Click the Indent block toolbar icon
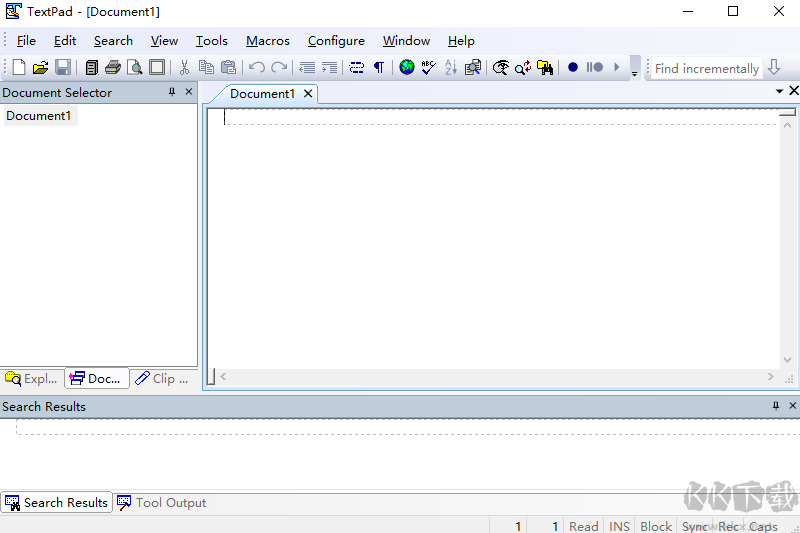 (329, 67)
